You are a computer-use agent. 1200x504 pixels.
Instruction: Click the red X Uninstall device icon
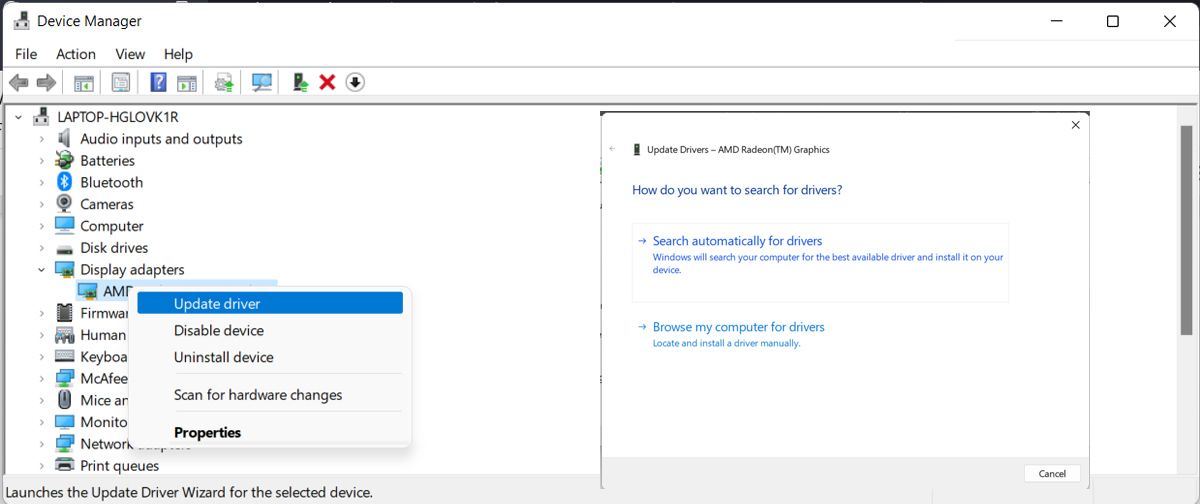pyautogui.click(x=327, y=82)
